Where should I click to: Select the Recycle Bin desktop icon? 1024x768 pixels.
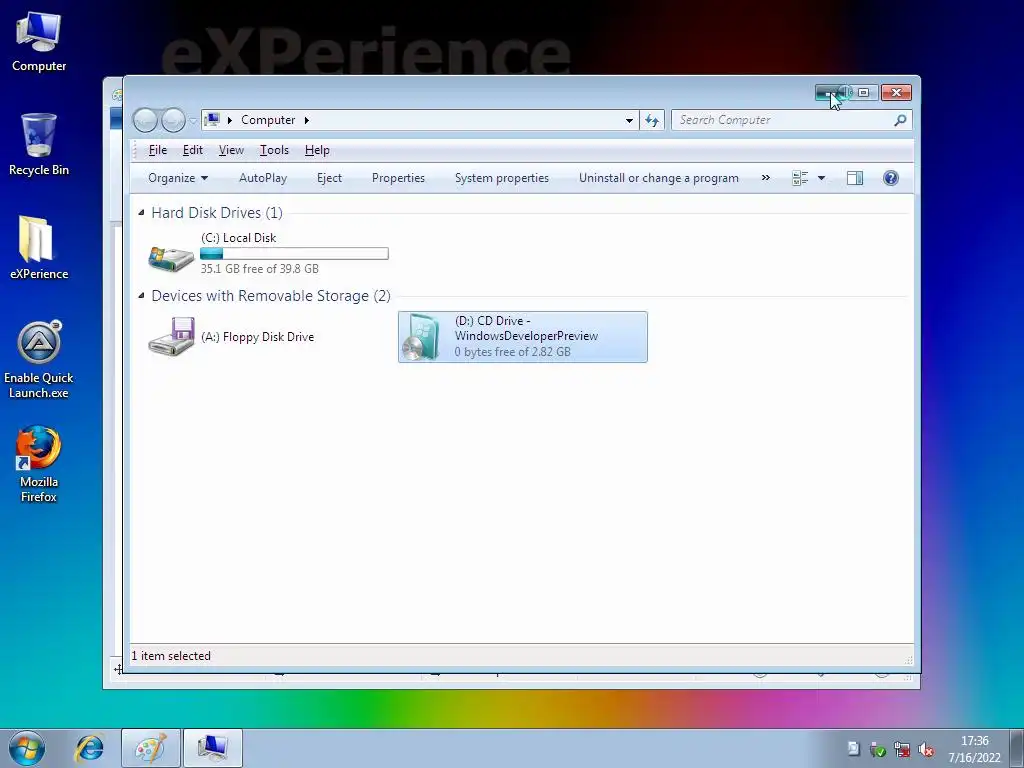(39, 144)
